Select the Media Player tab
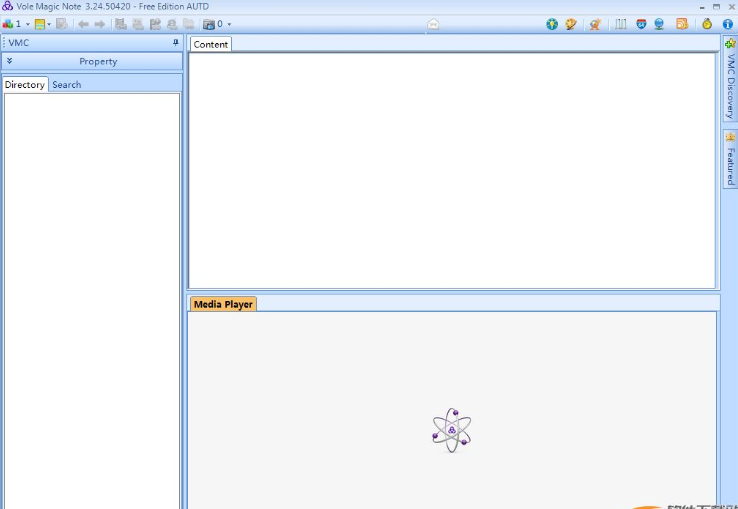 click(x=223, y=304)
